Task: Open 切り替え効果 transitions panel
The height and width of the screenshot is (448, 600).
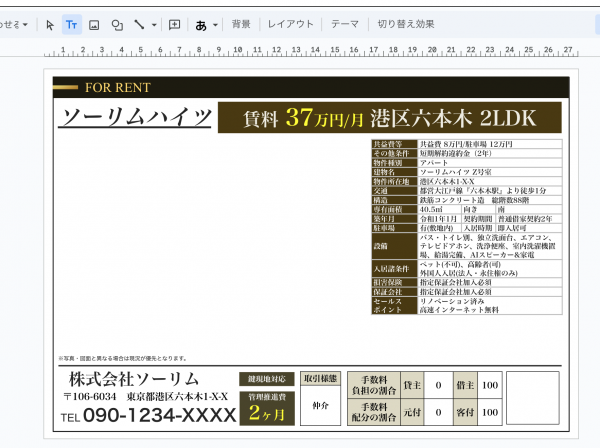Action: tap(406, 24)
